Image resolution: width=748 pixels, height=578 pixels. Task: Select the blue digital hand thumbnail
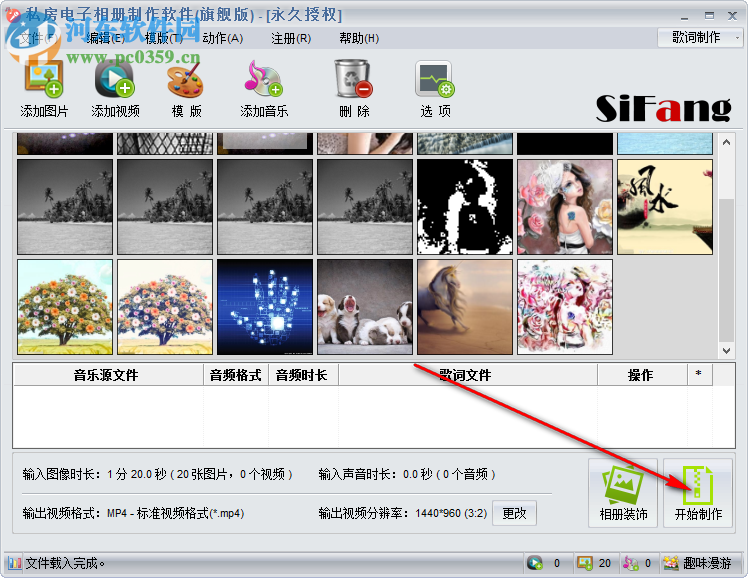coord(265,307)
